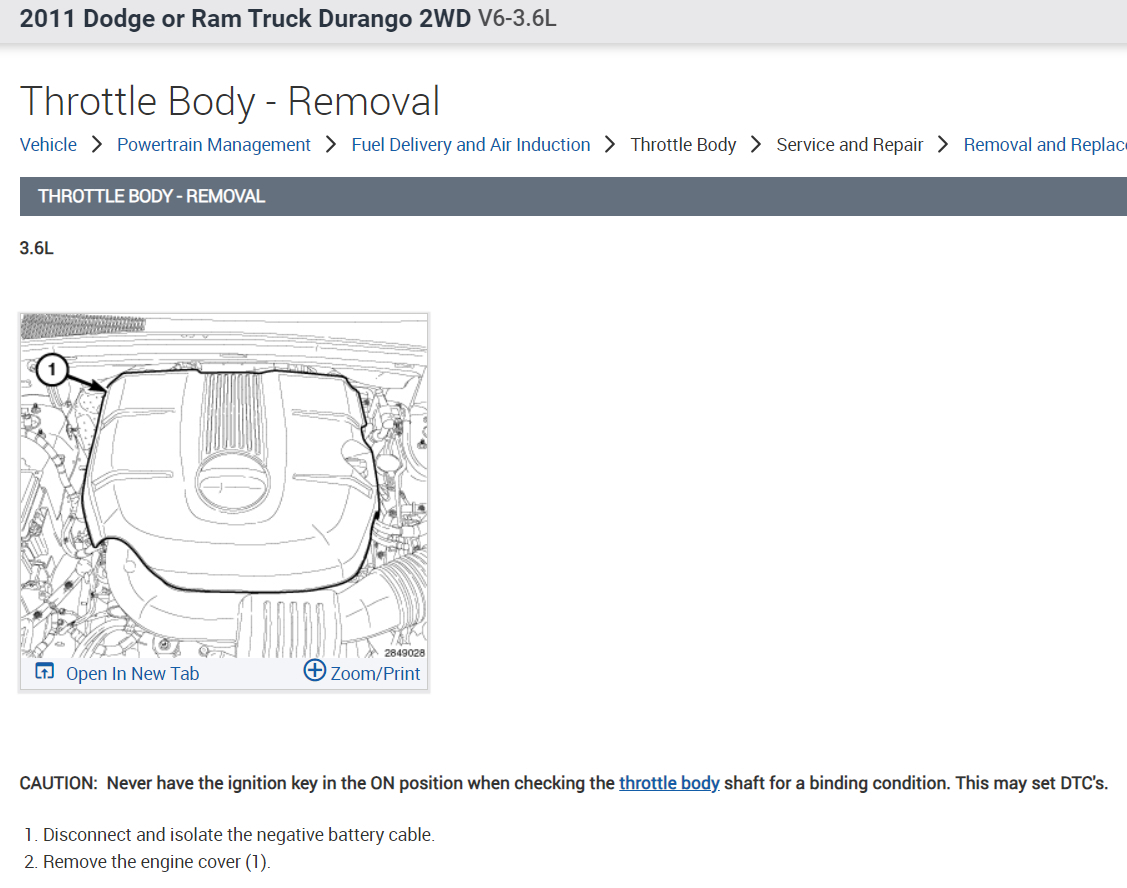
Task: Click the 3.6L engine label
Action: click(37, 248)
